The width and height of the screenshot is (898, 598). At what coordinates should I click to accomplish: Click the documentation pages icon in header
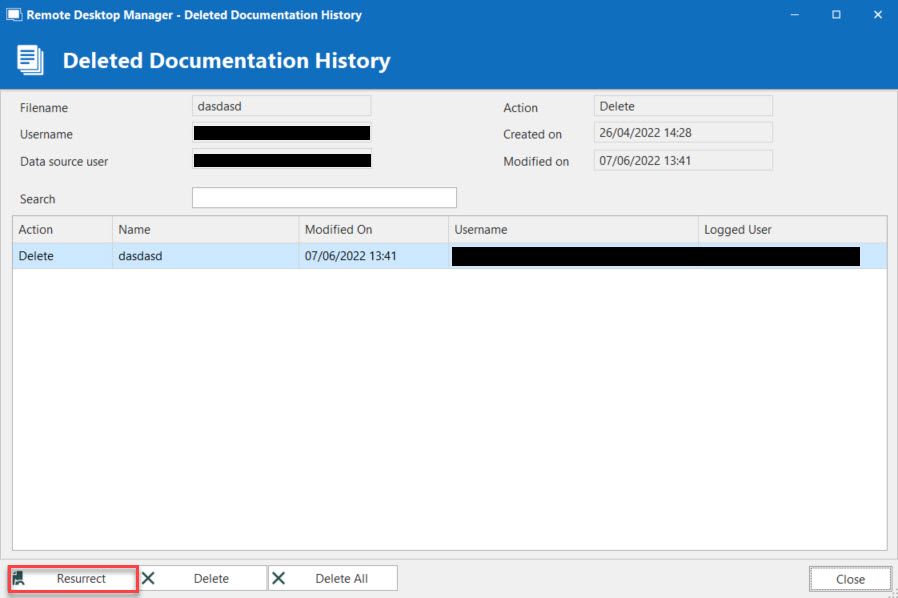click(x=30, y=60)
